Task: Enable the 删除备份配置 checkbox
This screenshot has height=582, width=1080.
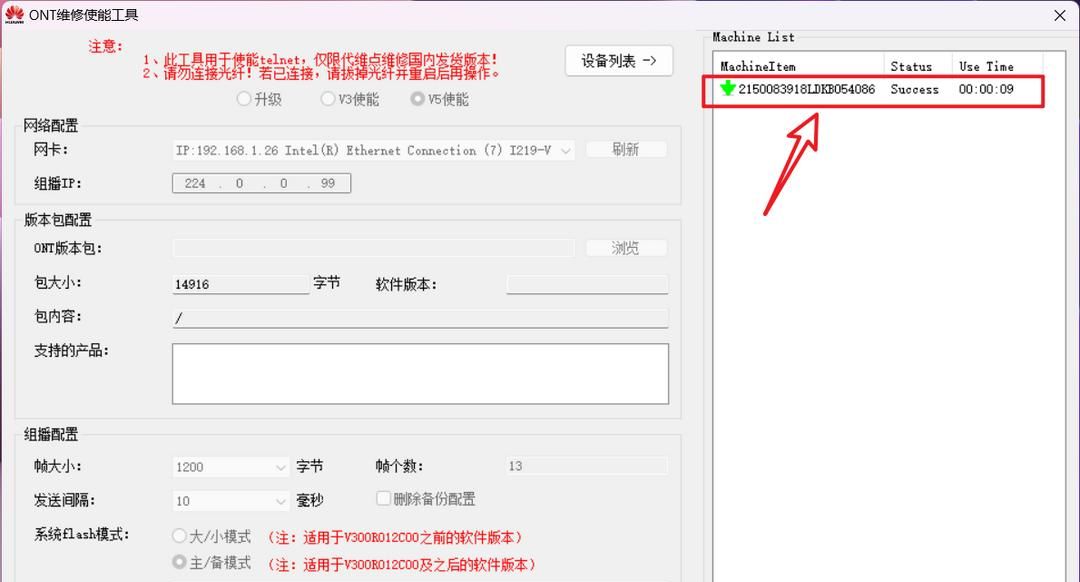Action: pos(383,498)
